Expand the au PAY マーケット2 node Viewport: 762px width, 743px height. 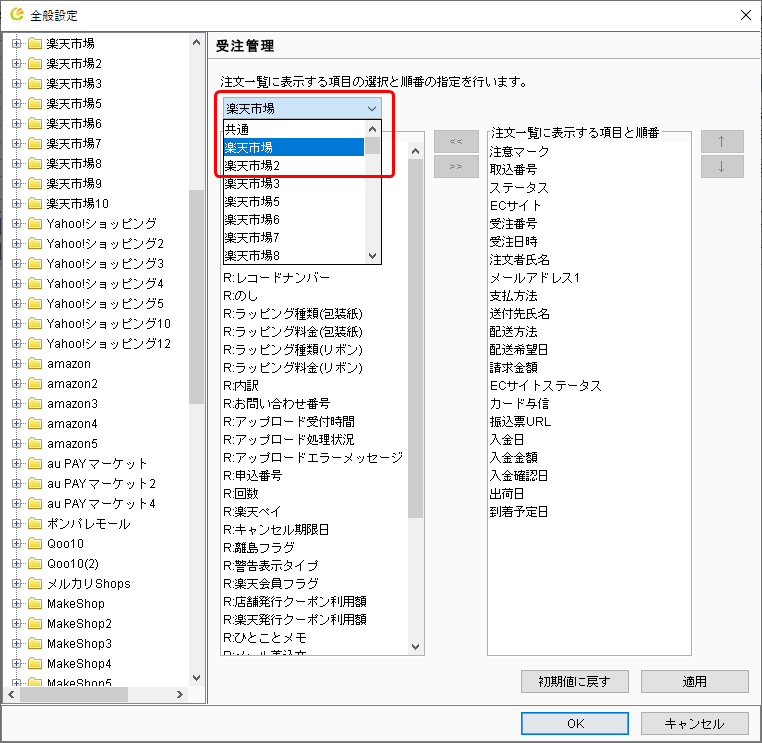[x=17, y=484]
